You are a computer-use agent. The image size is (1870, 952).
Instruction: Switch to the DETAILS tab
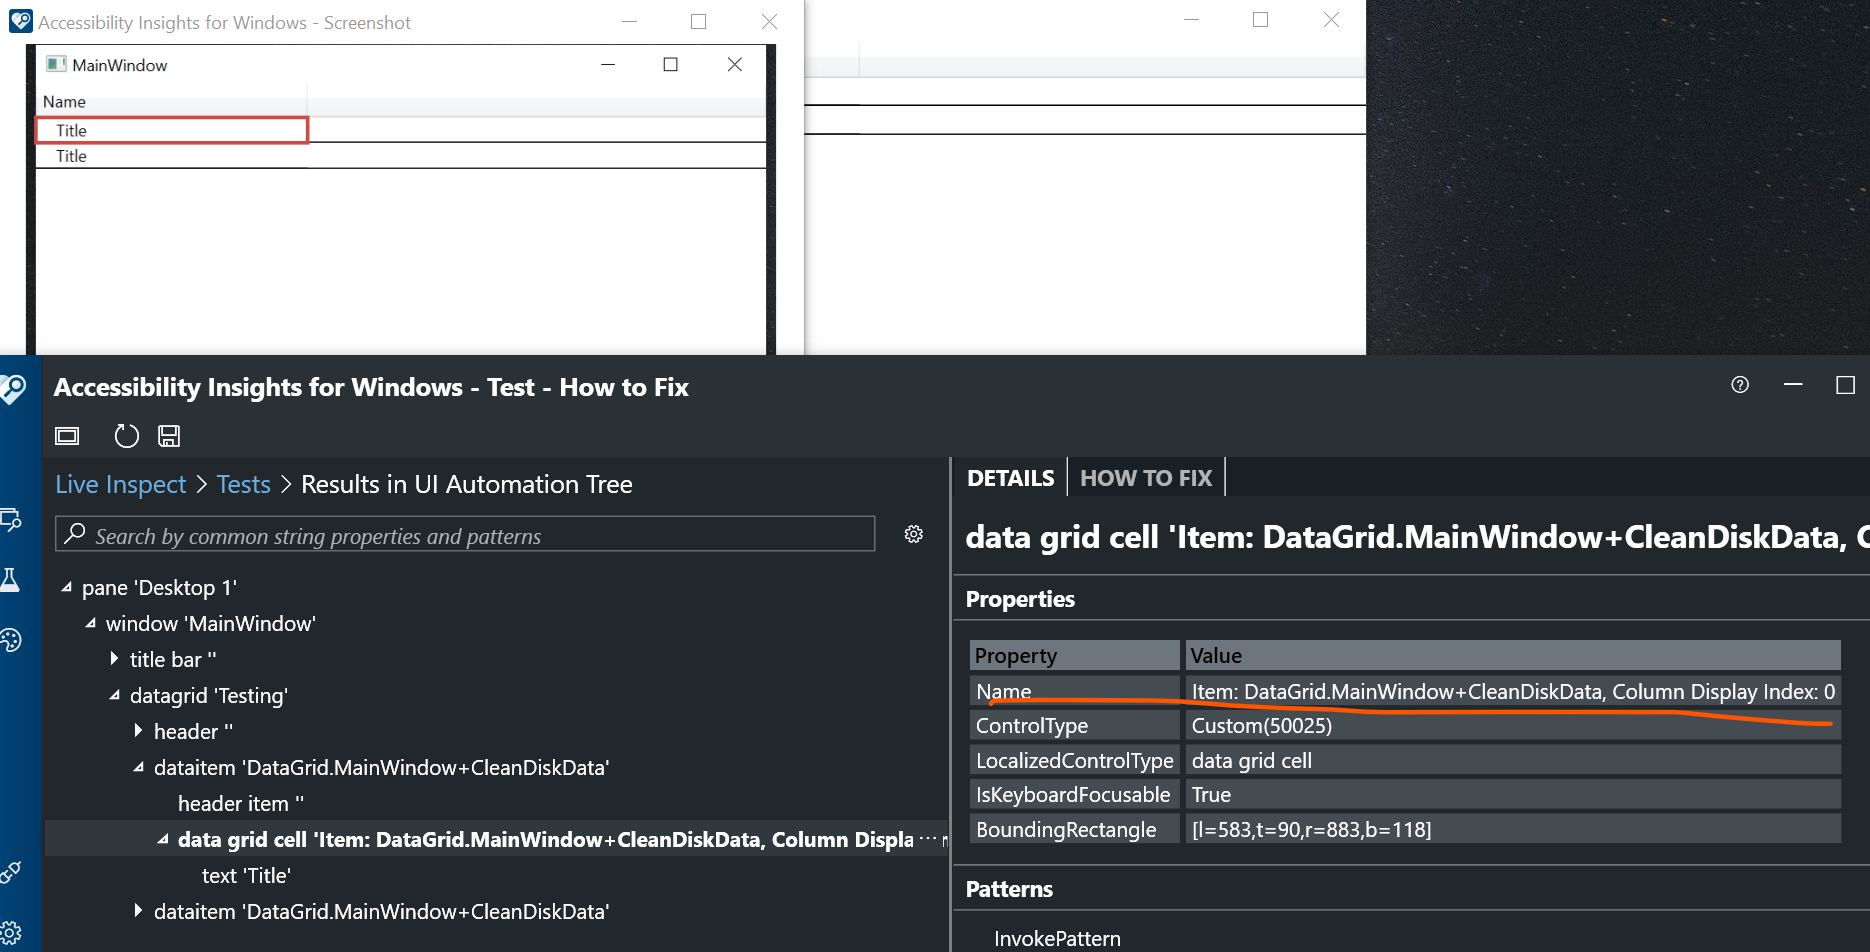click(1010, 477)
